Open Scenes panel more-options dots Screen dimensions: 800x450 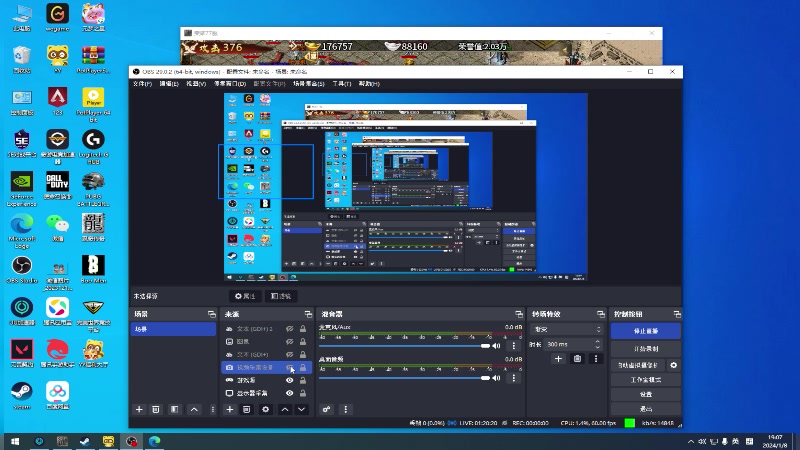213,409
